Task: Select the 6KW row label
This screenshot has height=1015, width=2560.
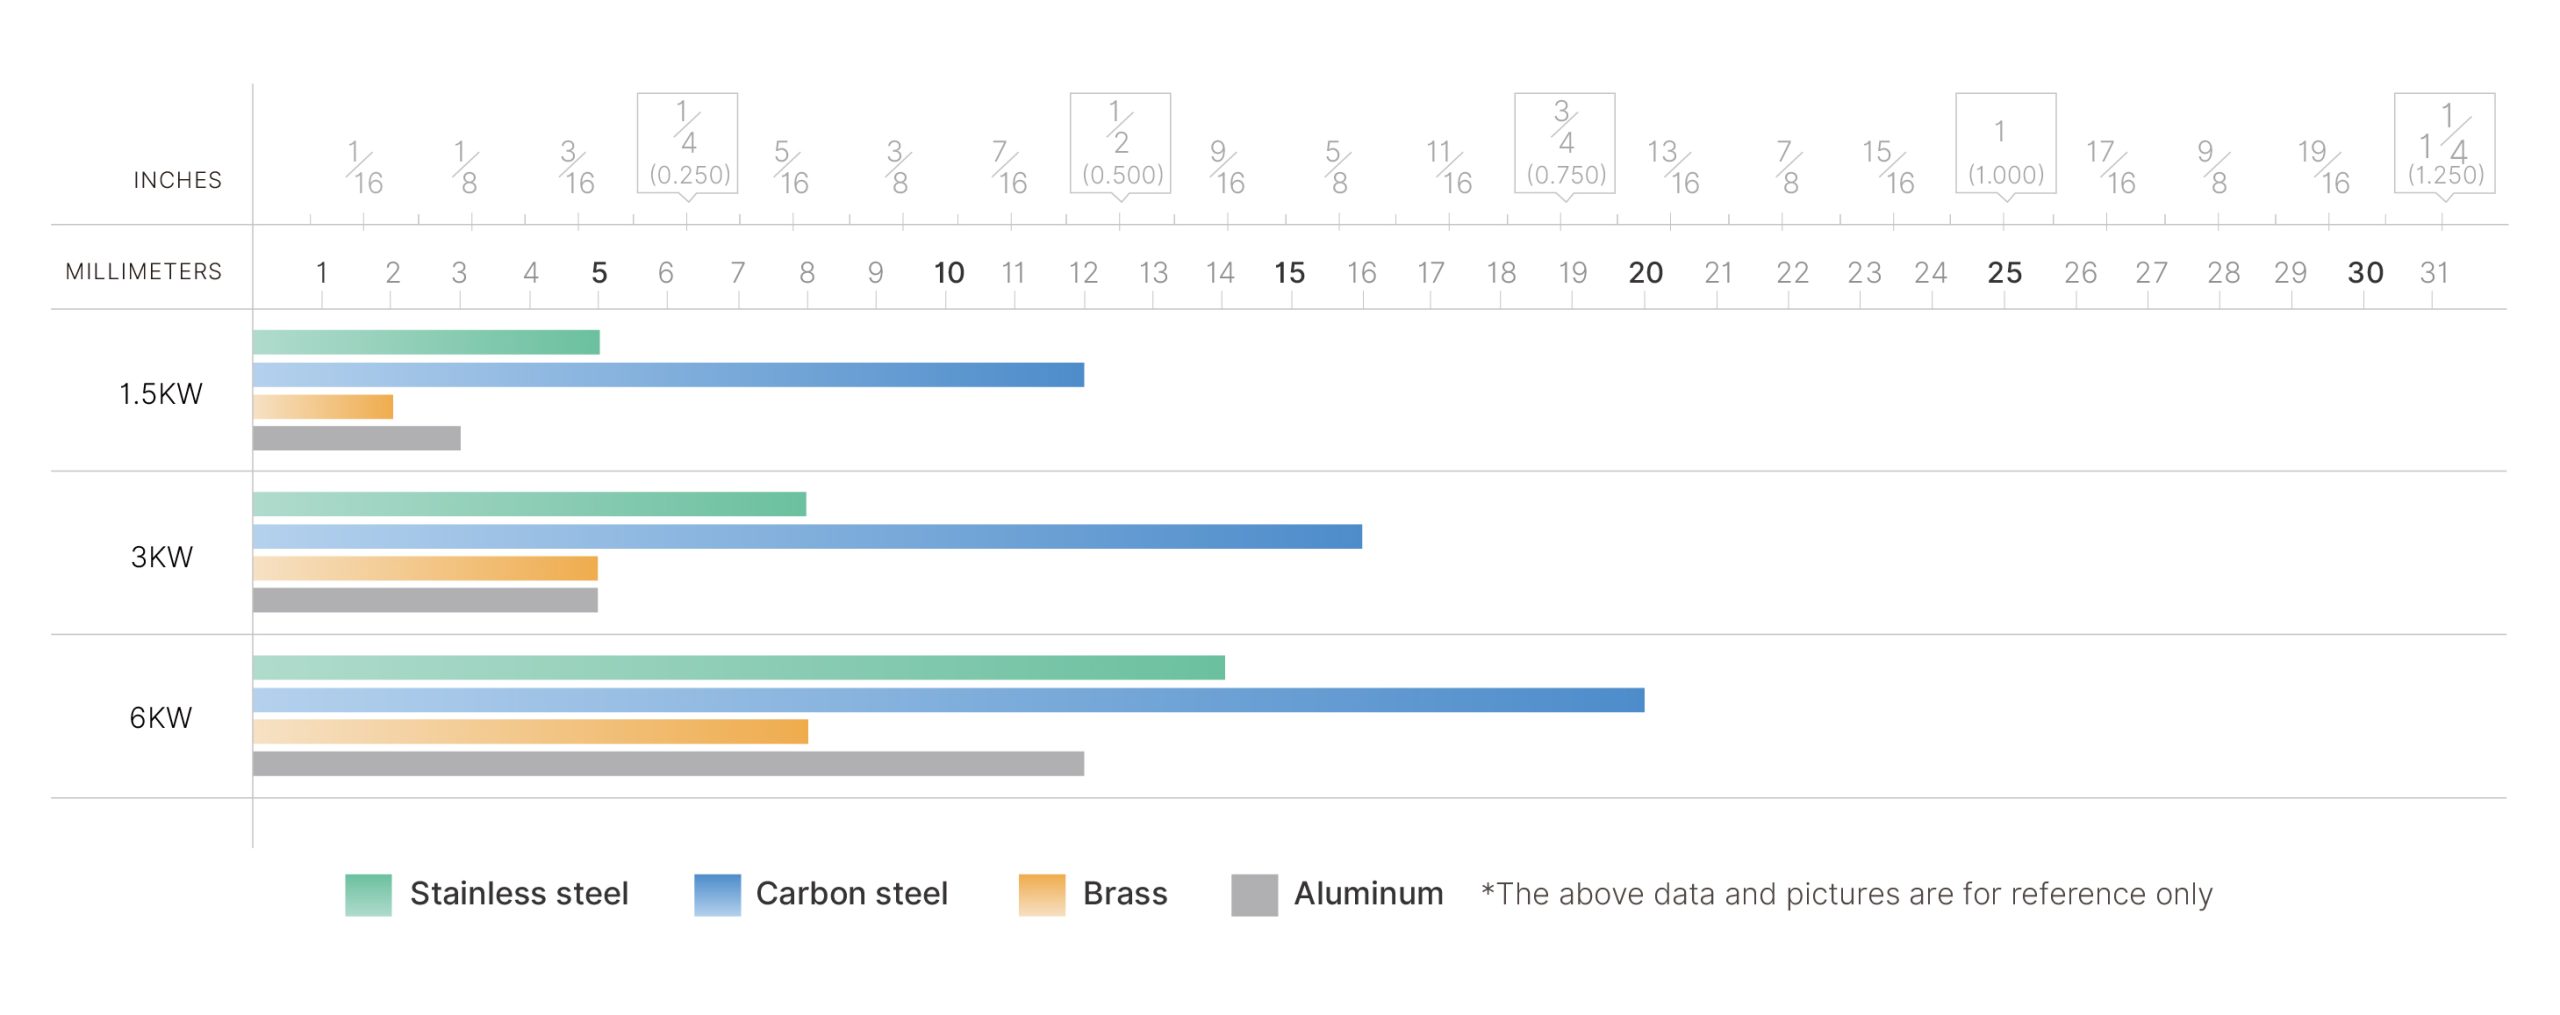Action: (x=161, y=718)
